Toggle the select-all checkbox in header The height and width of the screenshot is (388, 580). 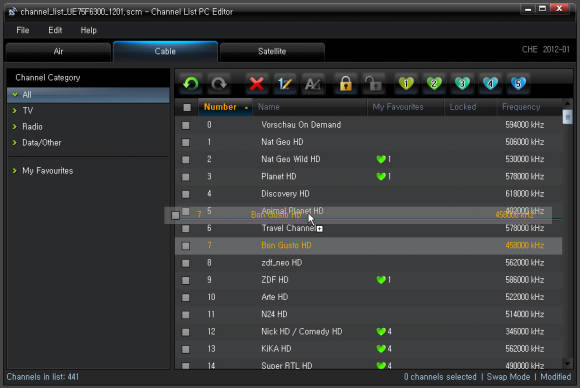tap(187, 107)
